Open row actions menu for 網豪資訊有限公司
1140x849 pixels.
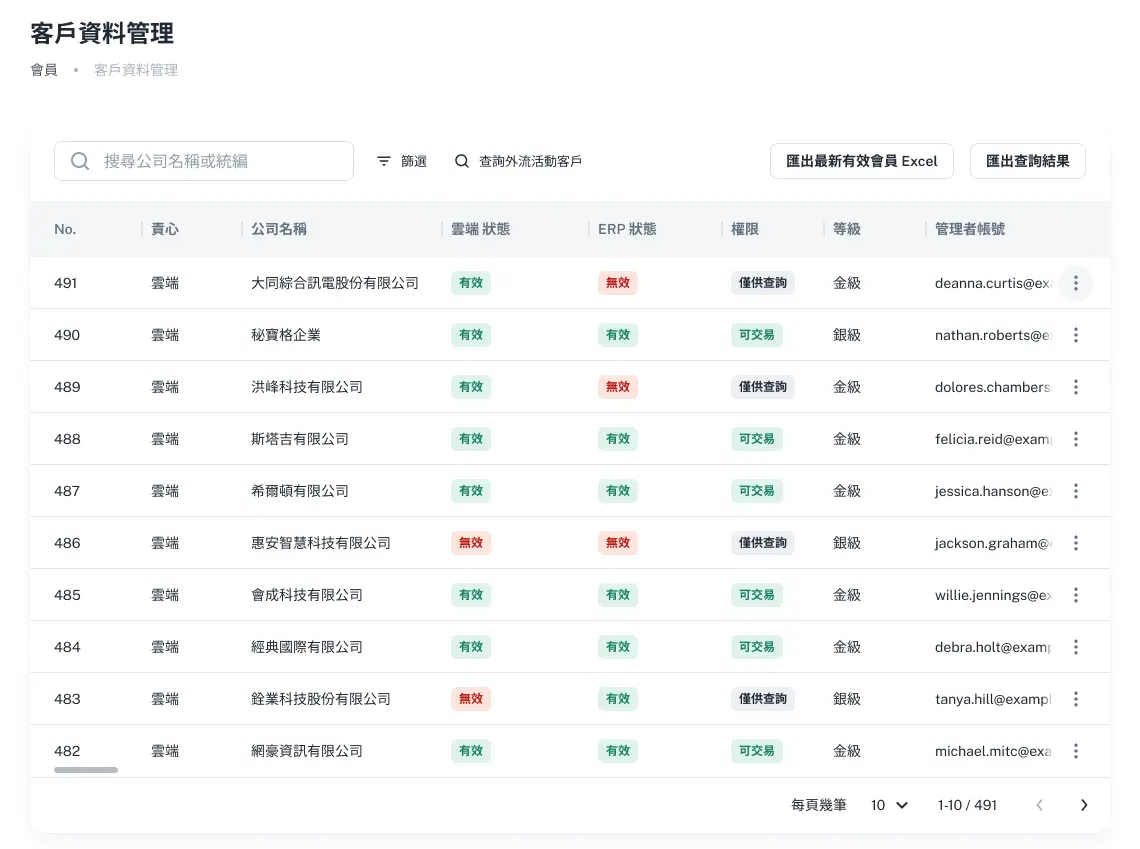(1075, 751)
